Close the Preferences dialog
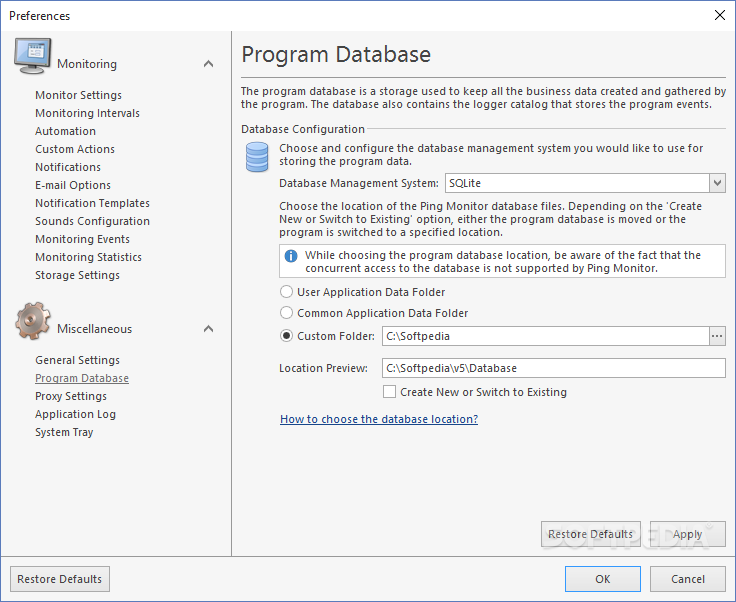The height and width of the screenshot is (602, 736). (x=720, y=15)
